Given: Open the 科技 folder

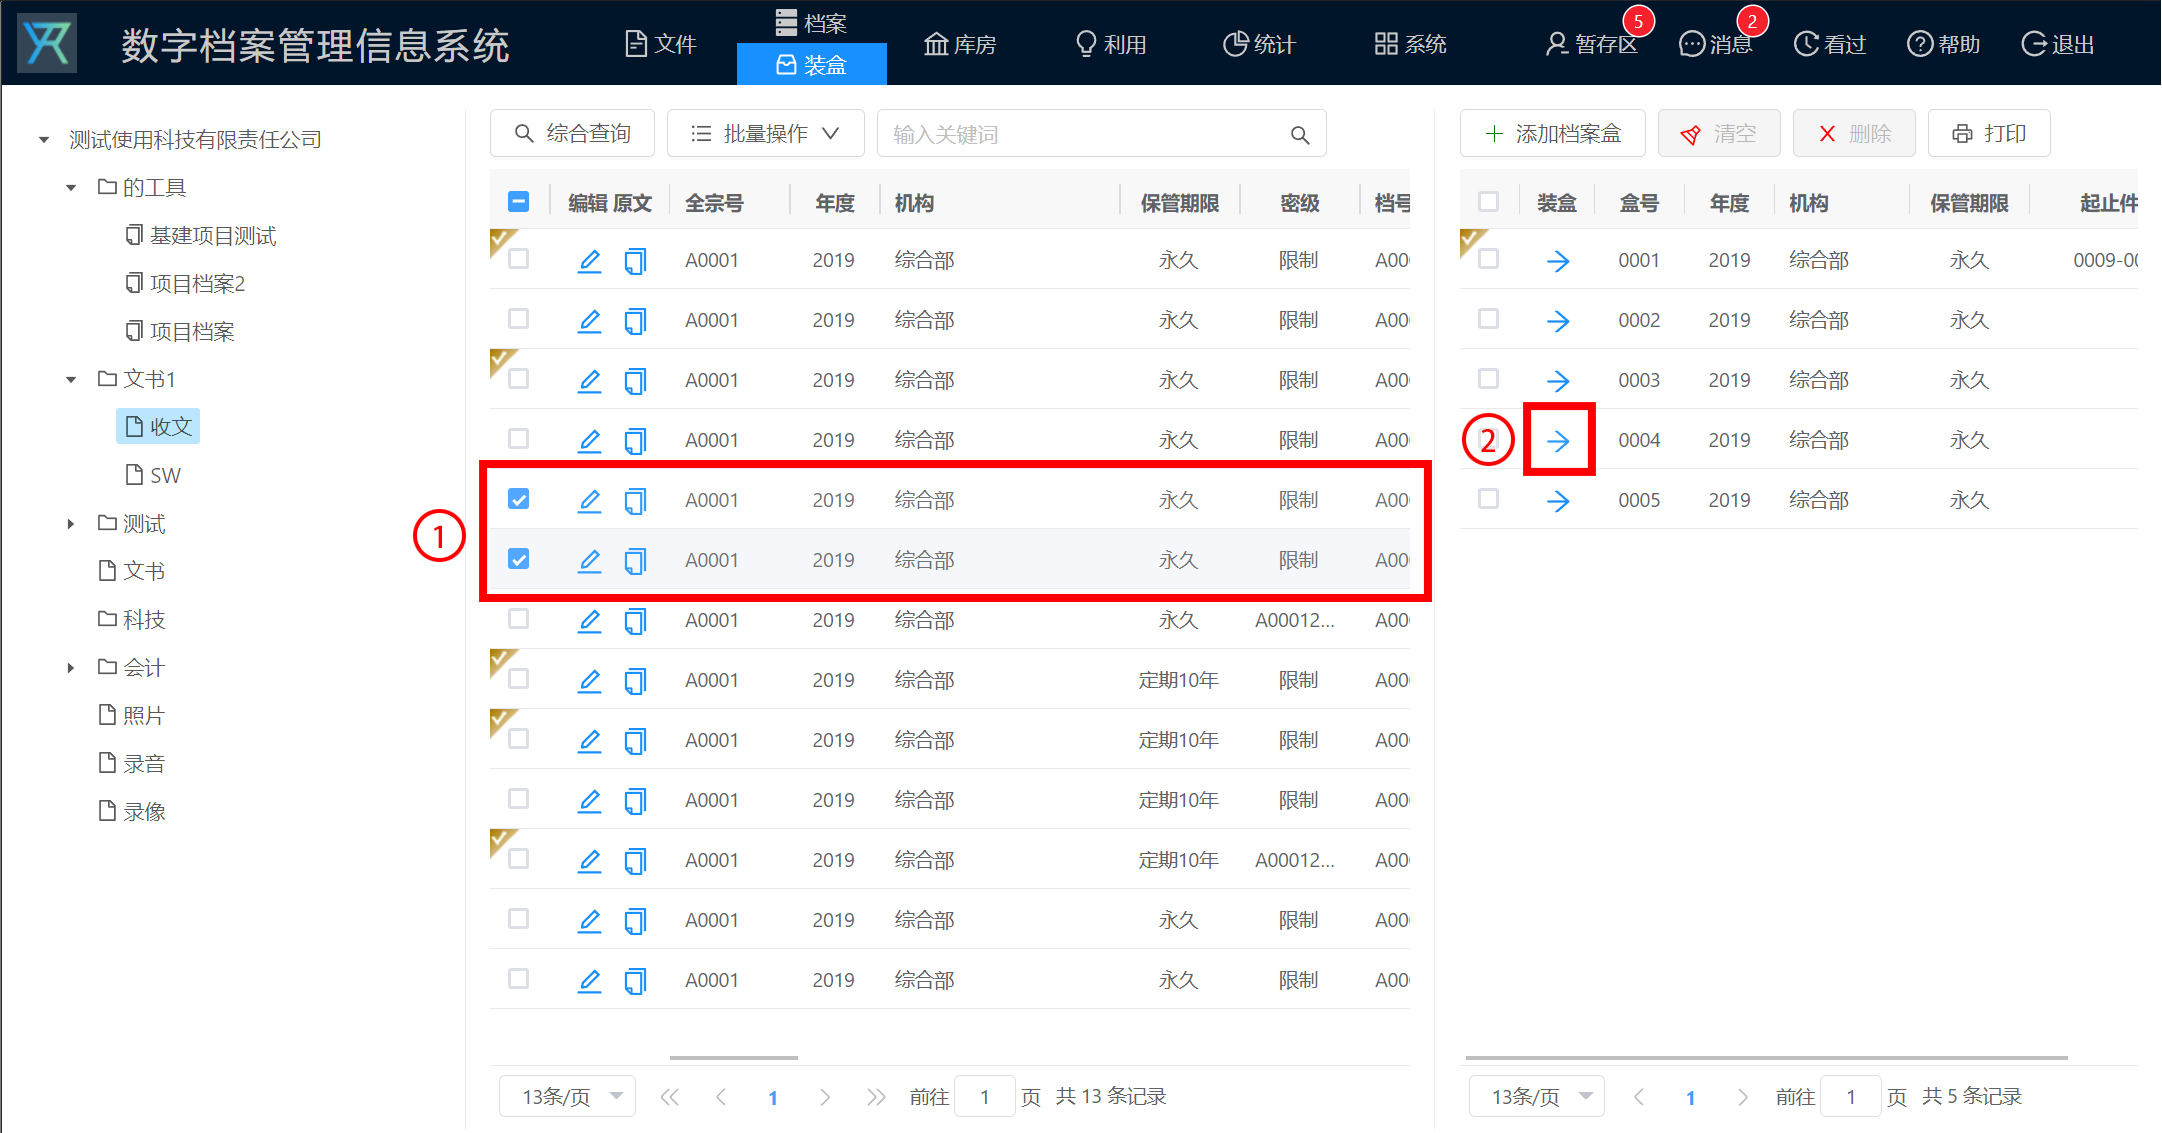Looking at the screenshot, I should tap(131, 620).
